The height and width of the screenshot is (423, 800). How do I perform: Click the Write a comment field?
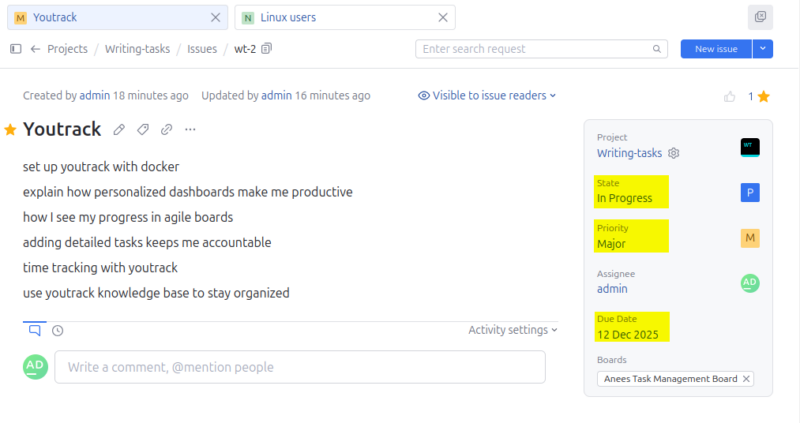(x=300, y=367)
